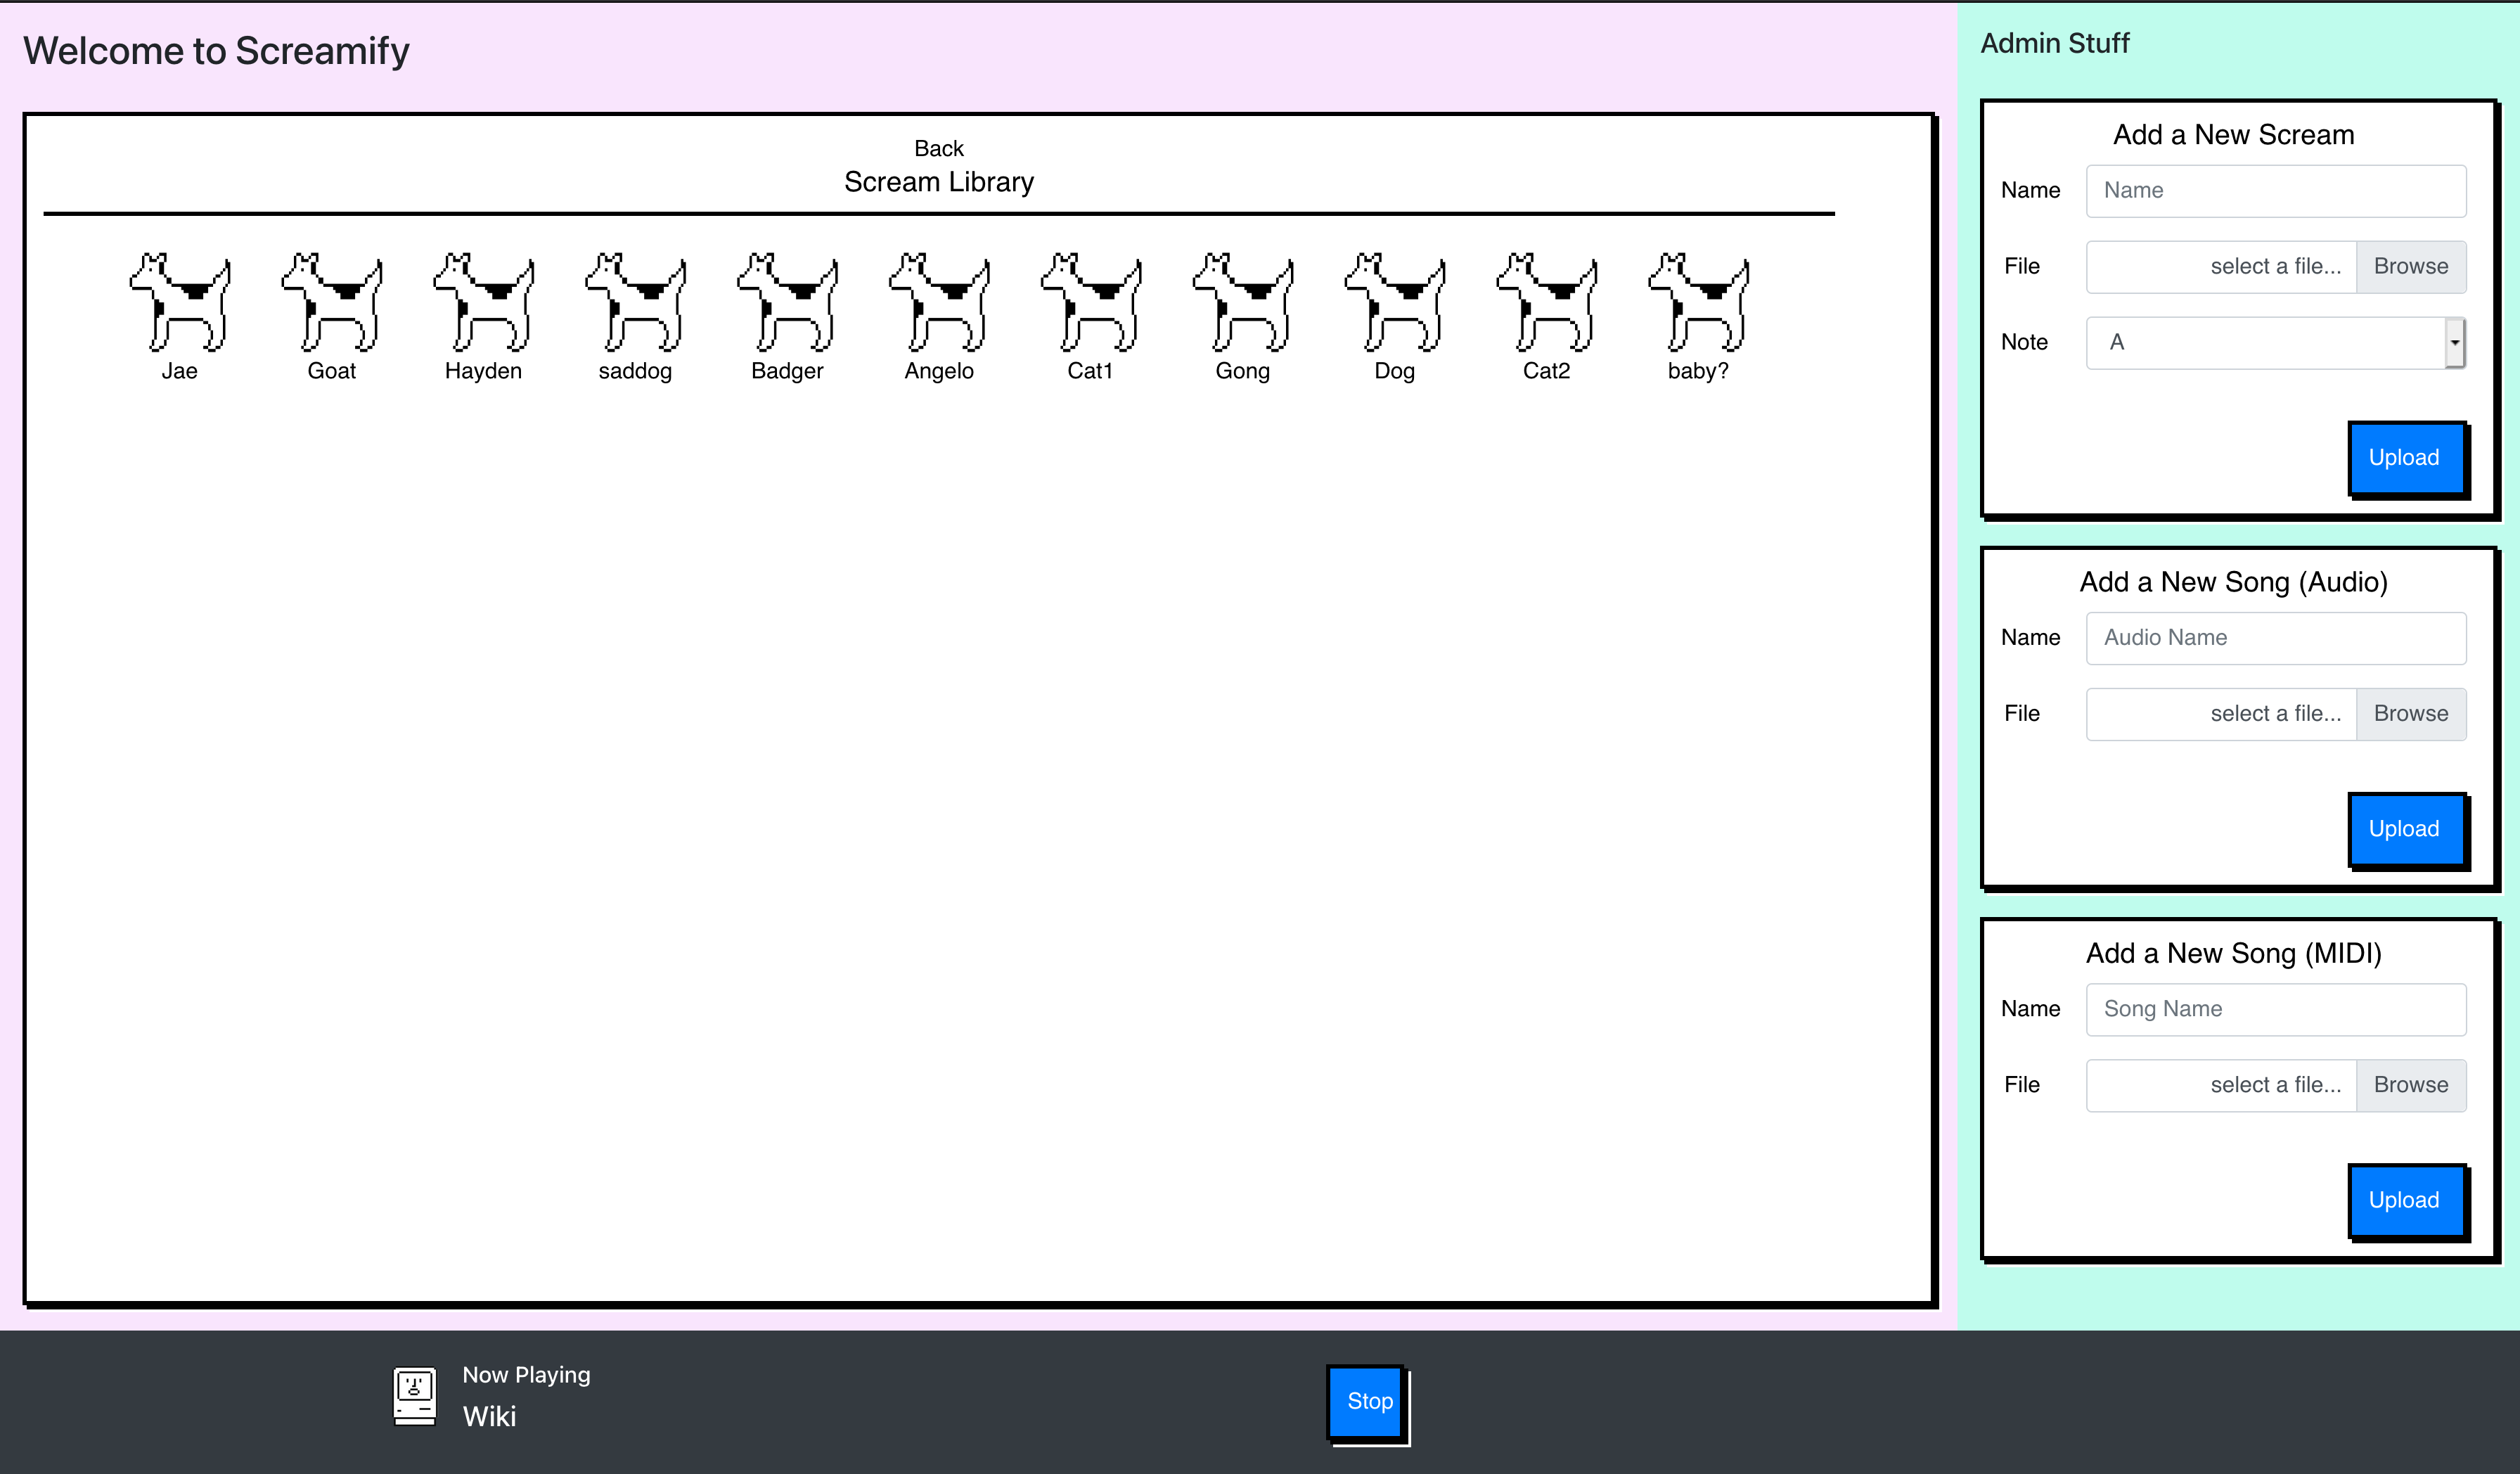2520x1474 pixels.
Task: Trigger the Badger scream icon
Action: 788,302
